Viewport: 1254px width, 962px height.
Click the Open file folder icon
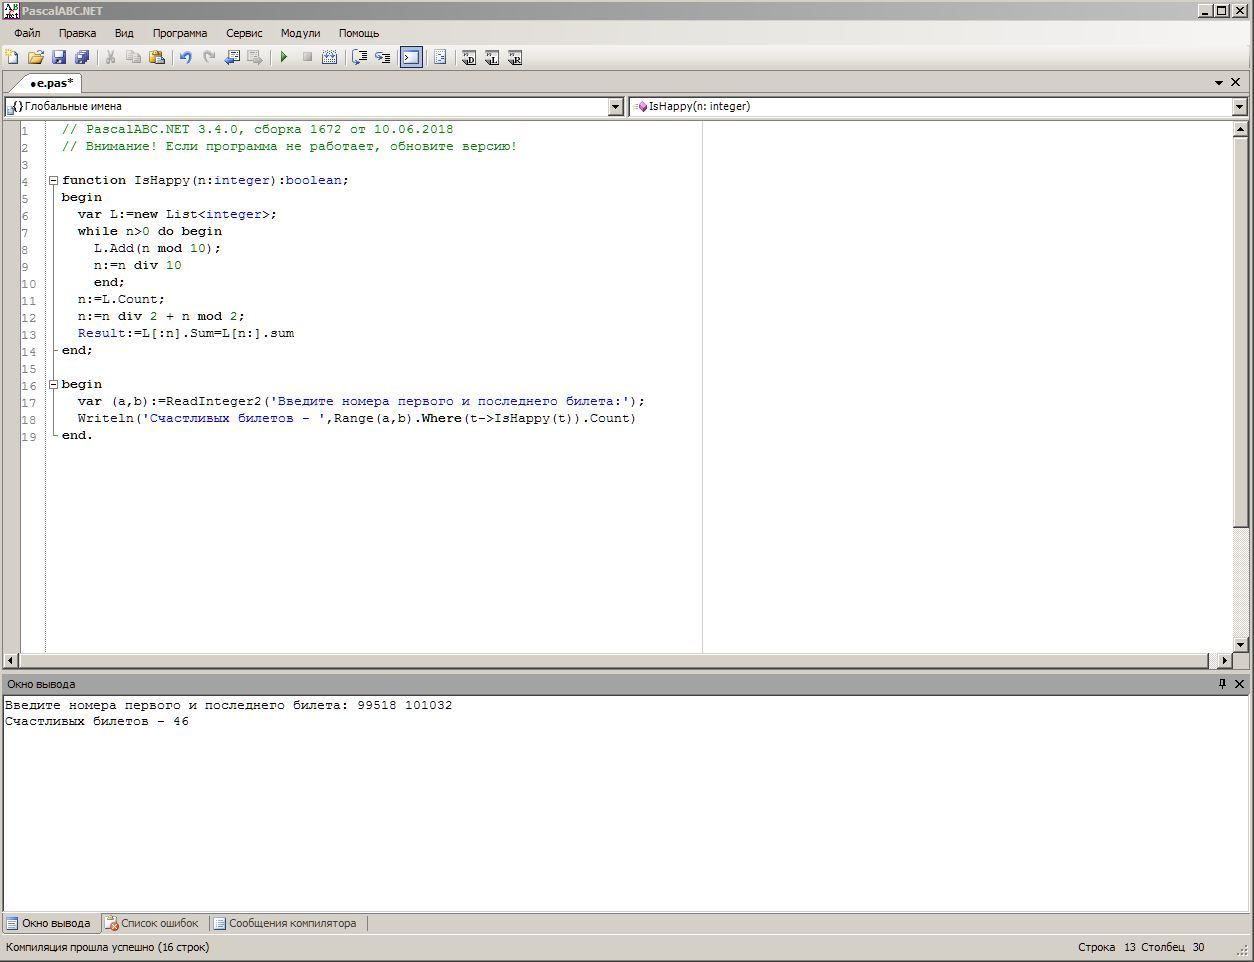point(35,58)
